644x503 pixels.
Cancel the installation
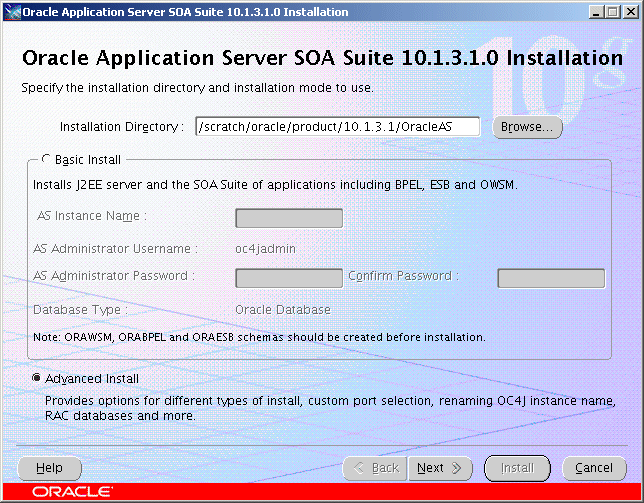pos(594,468)
